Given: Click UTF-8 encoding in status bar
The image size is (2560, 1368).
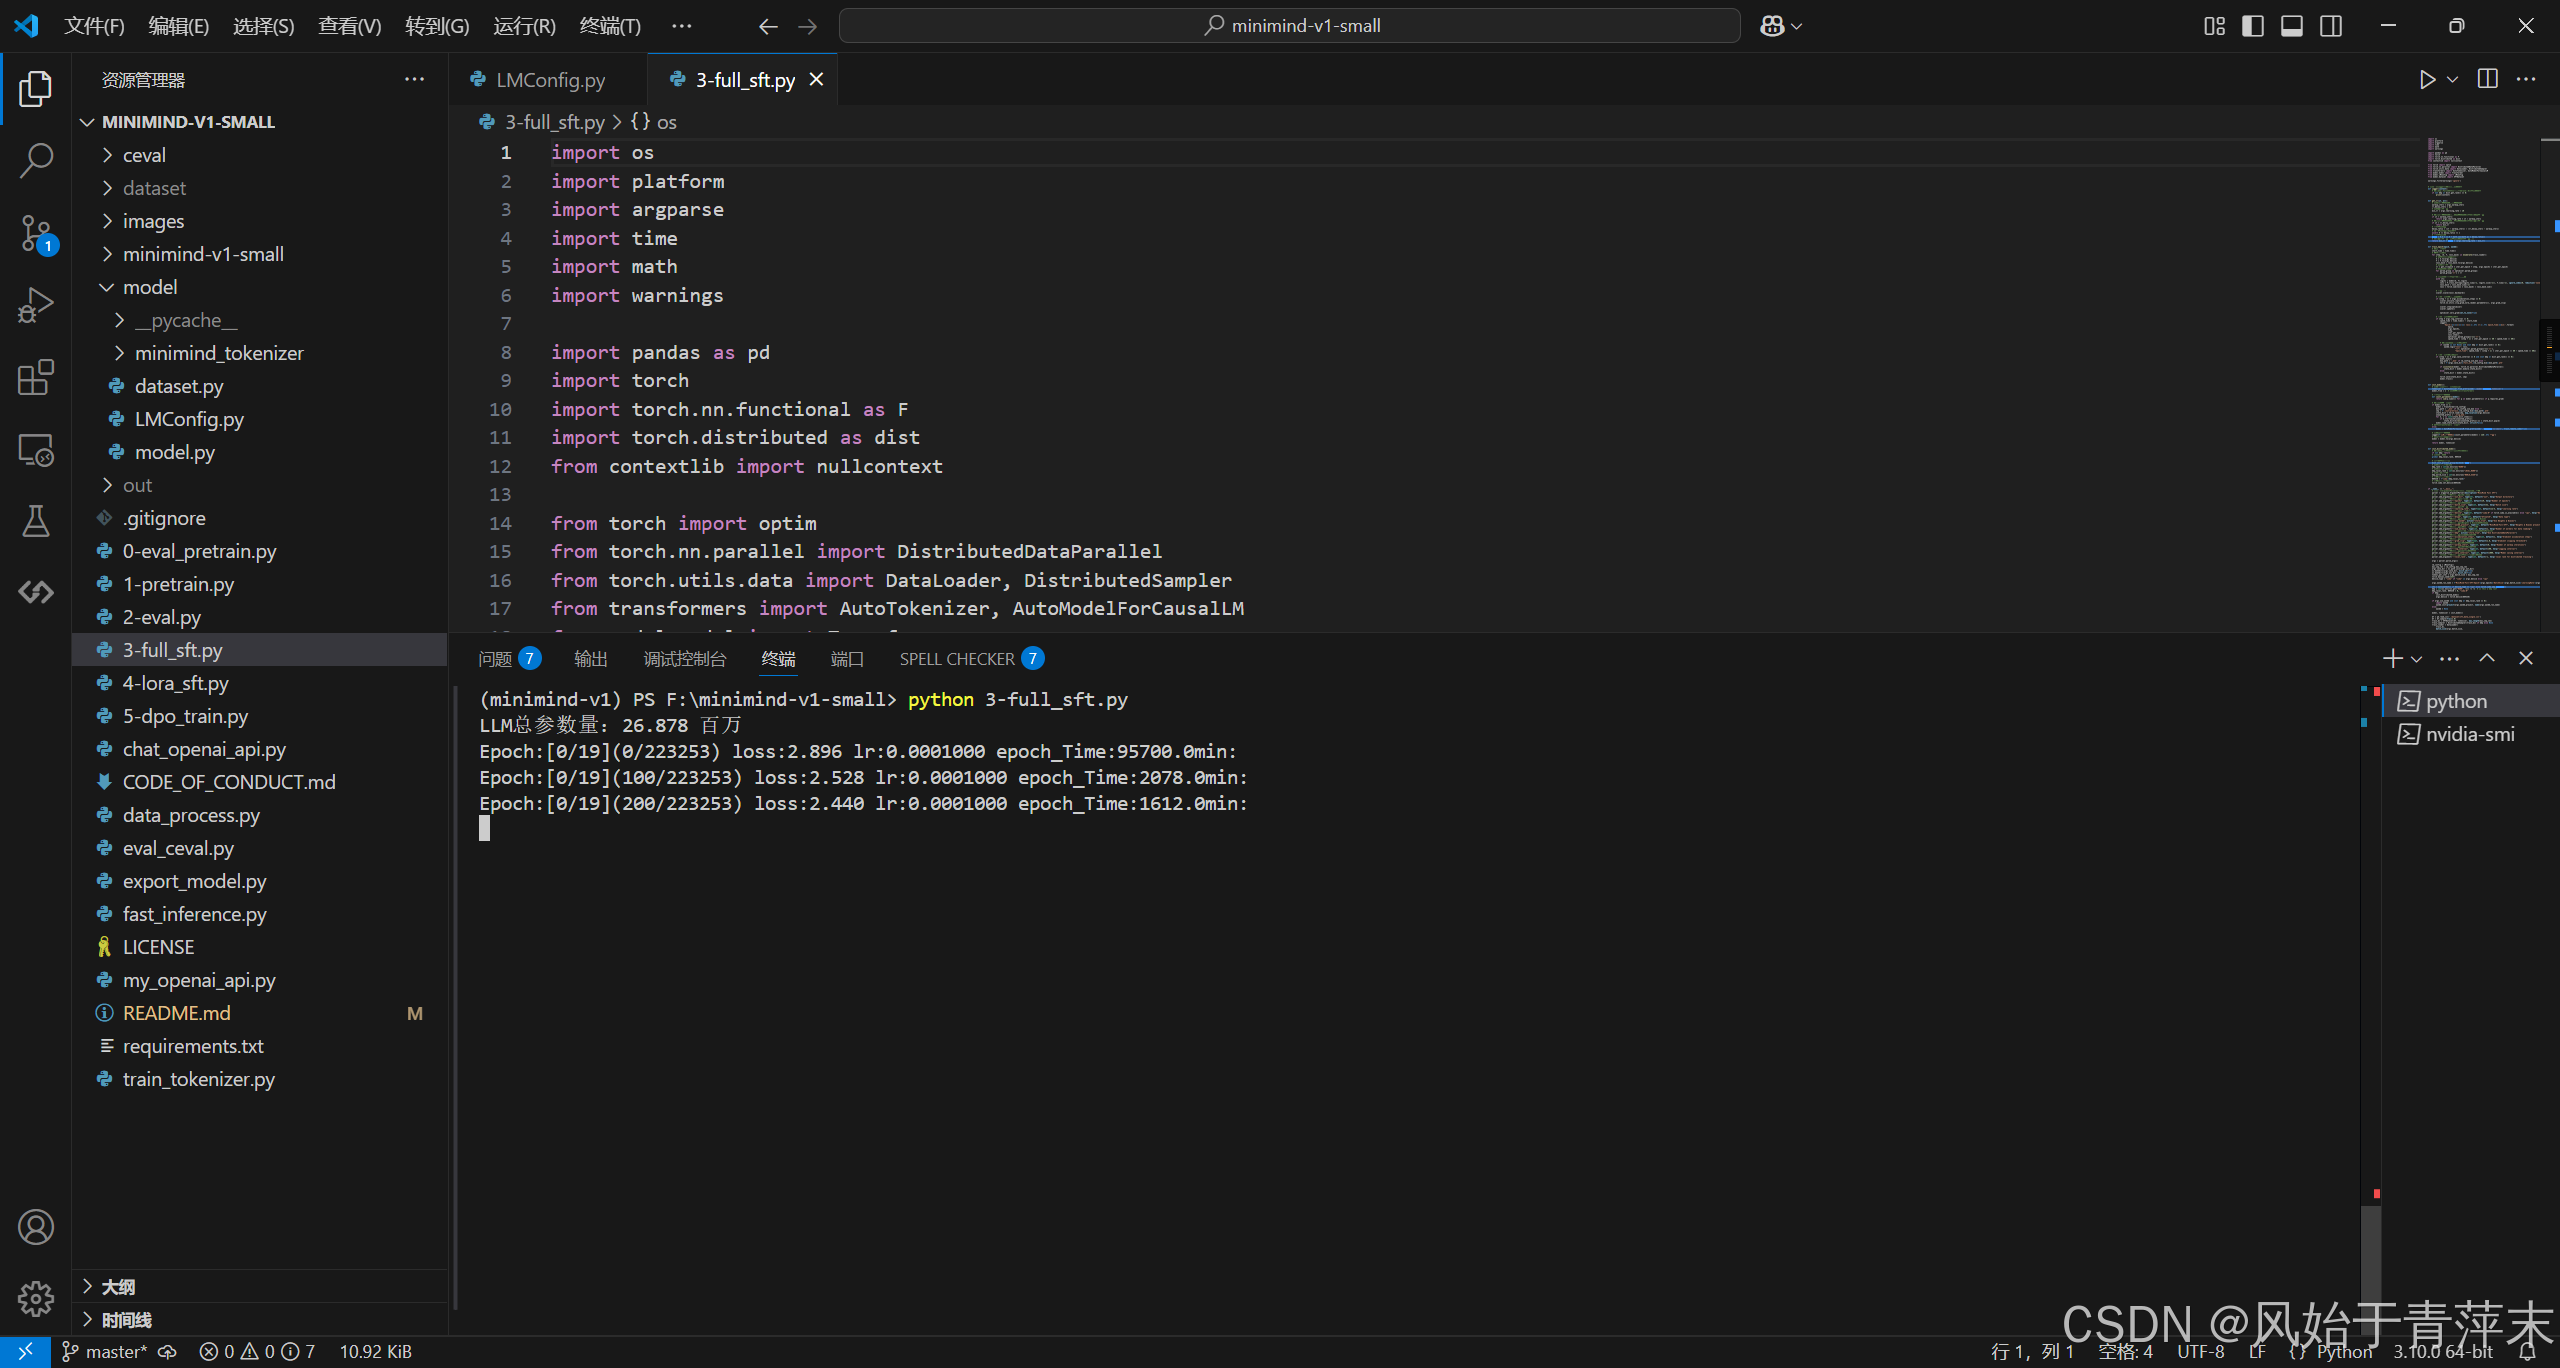Looking at the screenshot, I should (2200, 1352).
